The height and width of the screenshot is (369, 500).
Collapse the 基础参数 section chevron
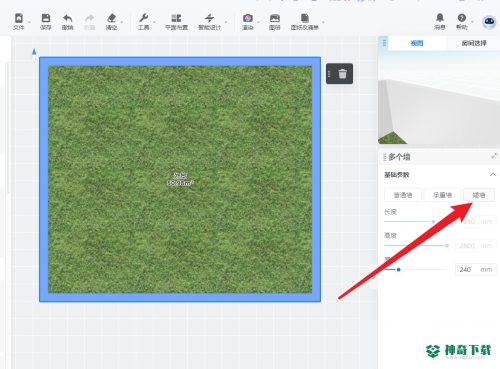click(493, 175)
